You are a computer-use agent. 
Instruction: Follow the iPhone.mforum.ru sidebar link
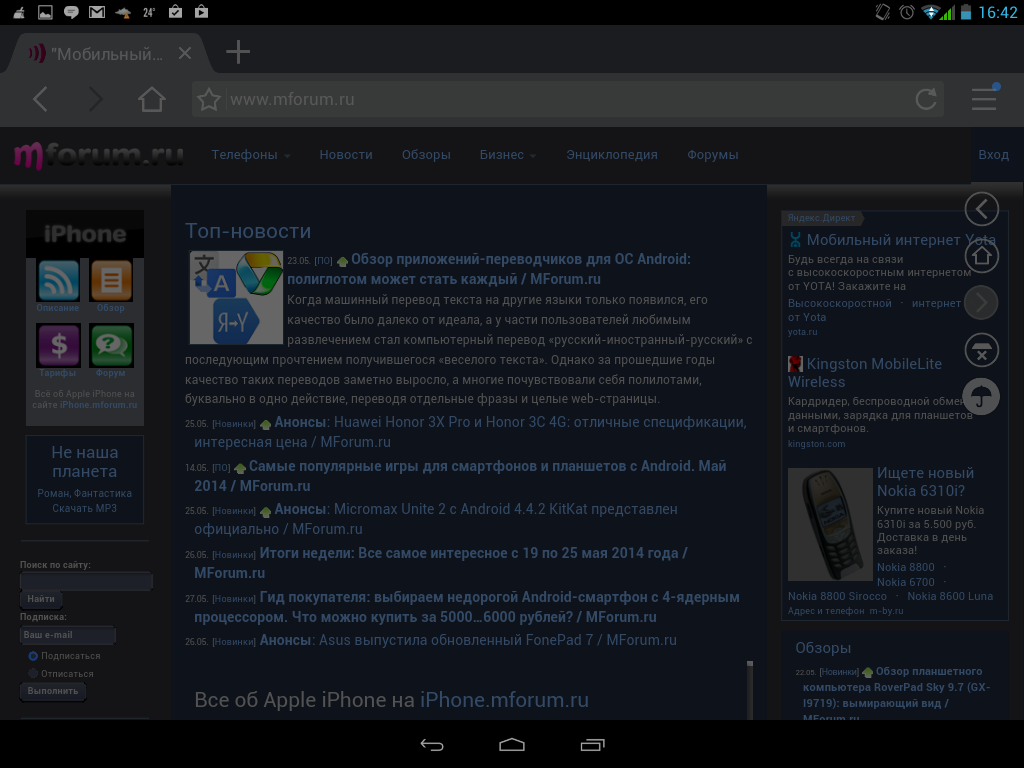coord(99,405)
